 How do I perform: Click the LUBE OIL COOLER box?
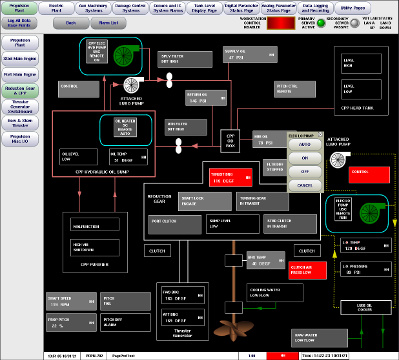coord(366,307)
